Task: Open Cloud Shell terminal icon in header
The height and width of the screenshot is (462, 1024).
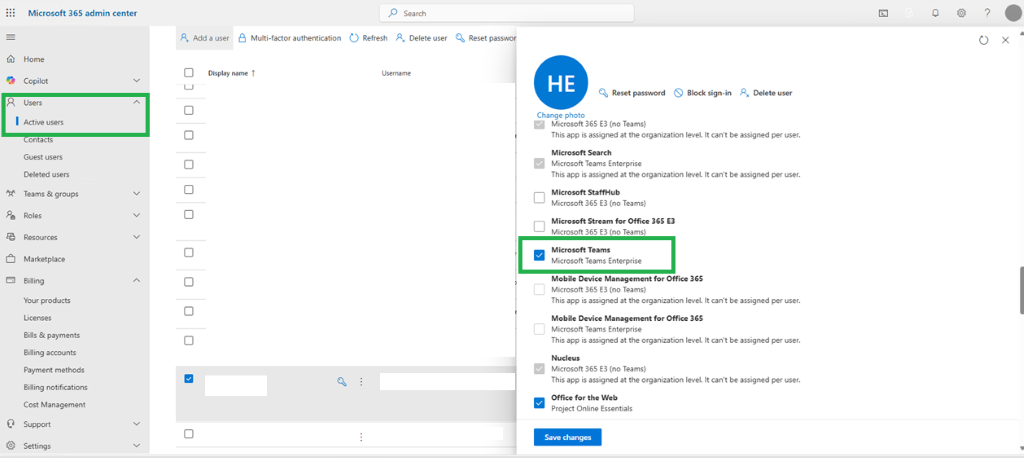Action: 883,13
